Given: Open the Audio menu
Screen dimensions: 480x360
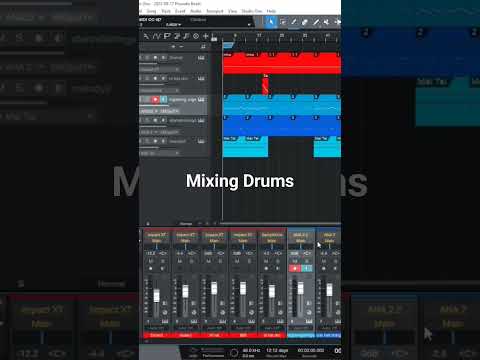Looking at the screenshot, I should coord(196,11).
